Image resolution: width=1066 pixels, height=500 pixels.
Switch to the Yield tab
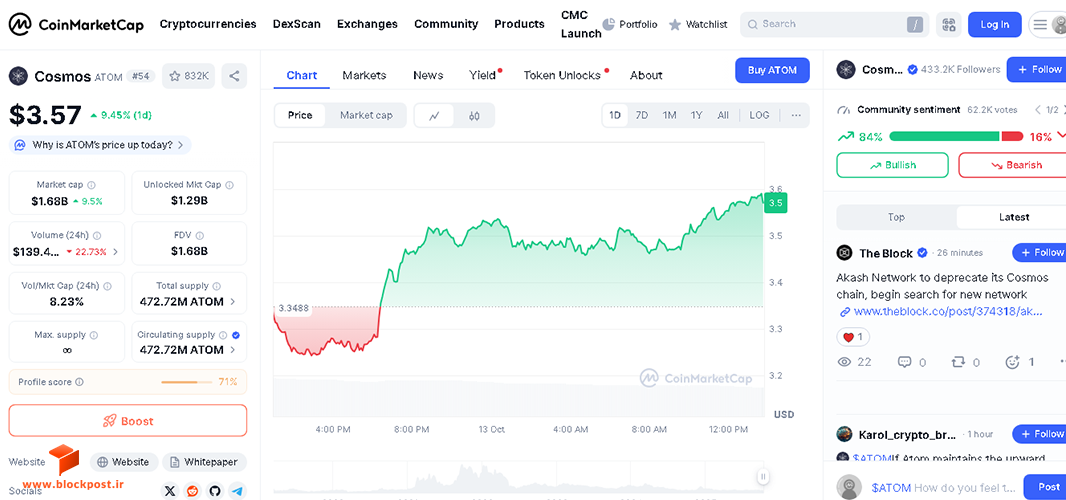pyautogui.click(x=483, y=76)
